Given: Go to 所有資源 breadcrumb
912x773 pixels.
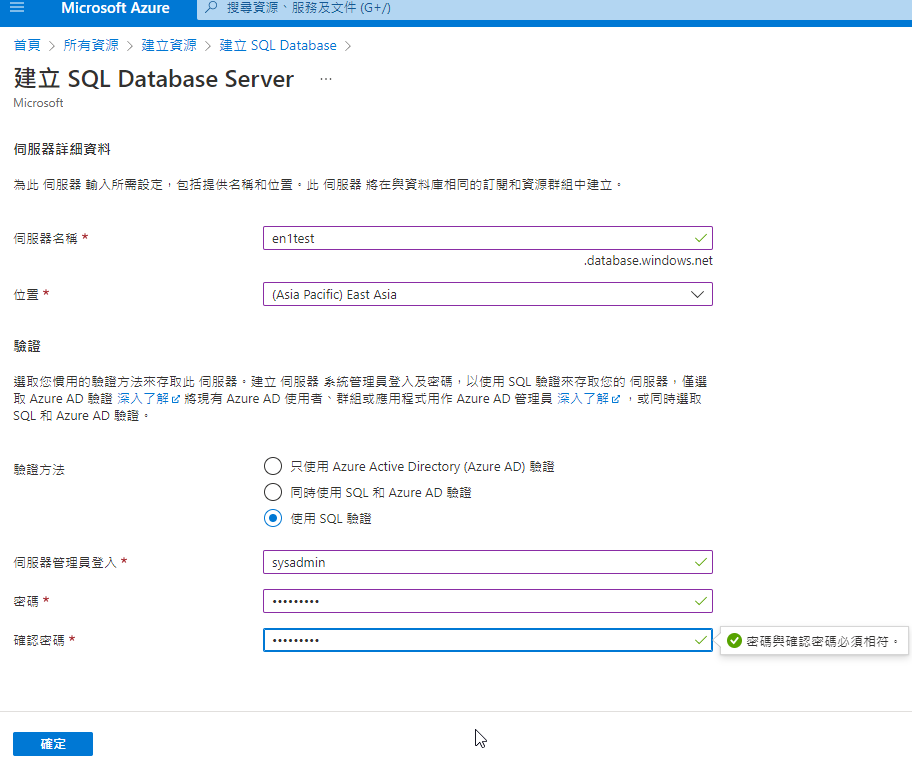Looking at the screenshot, I should [91, 45].
